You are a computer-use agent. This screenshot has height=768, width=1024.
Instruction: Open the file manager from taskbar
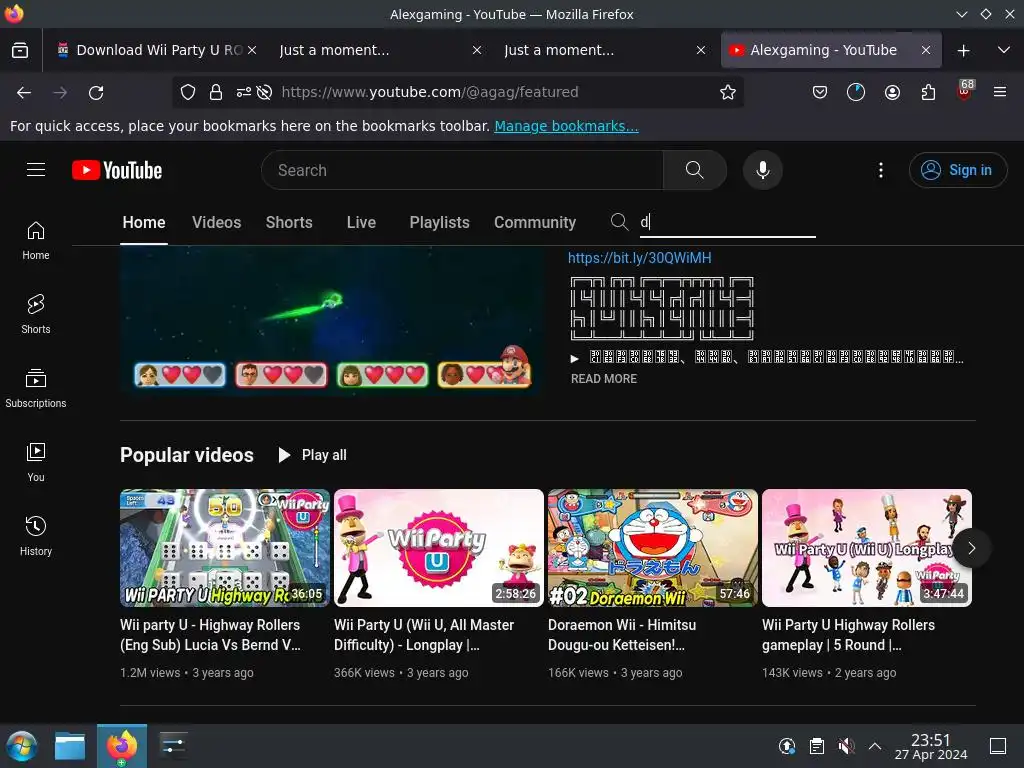[x=70, y=746]
